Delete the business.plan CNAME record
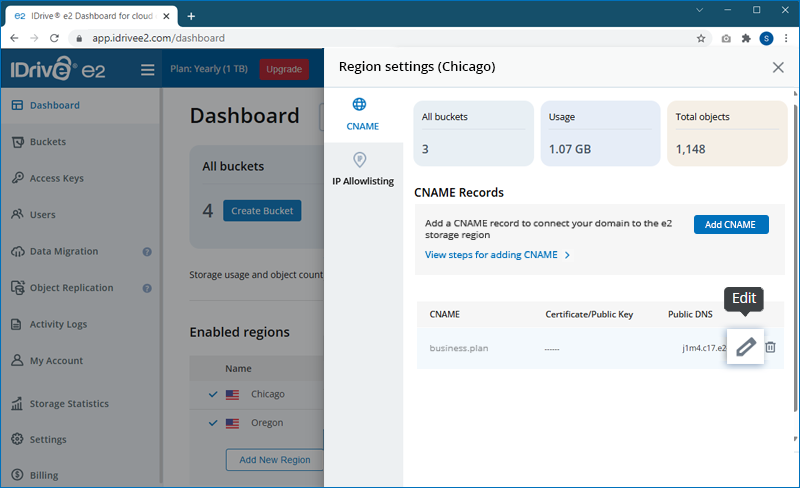800x488 pixels. coord(770,347)
